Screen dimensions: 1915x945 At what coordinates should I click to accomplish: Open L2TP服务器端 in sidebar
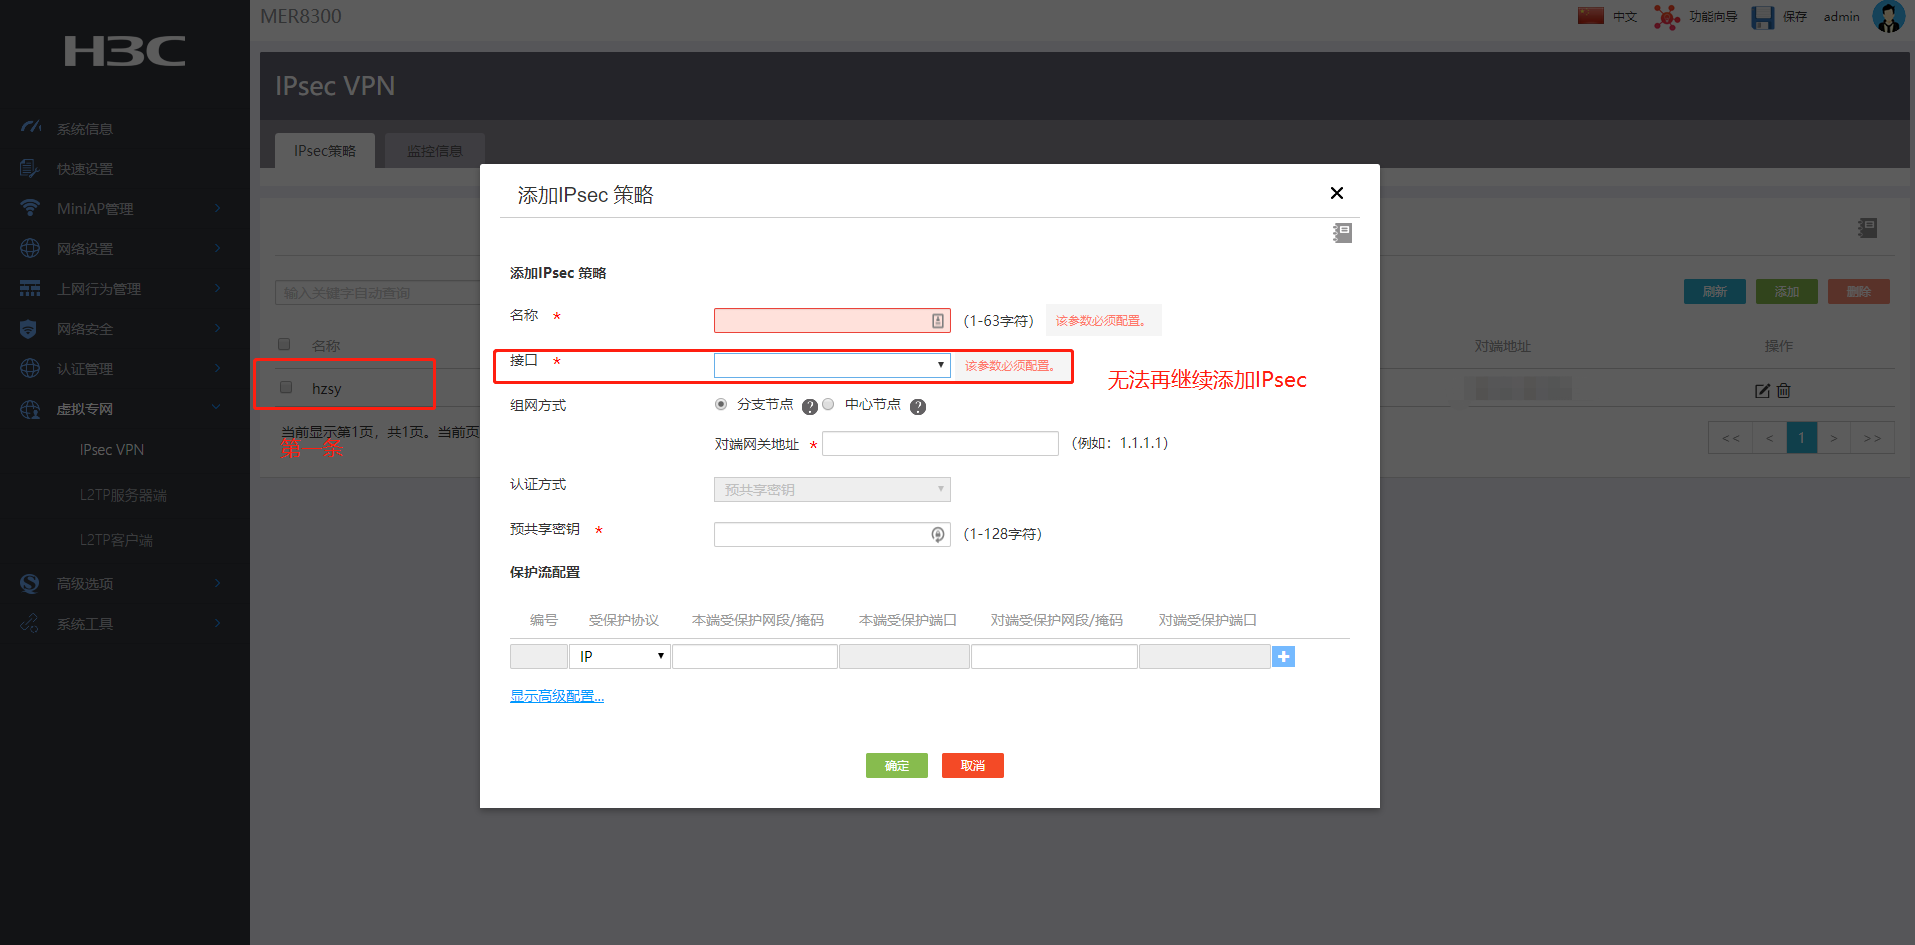tap(123, 495)
